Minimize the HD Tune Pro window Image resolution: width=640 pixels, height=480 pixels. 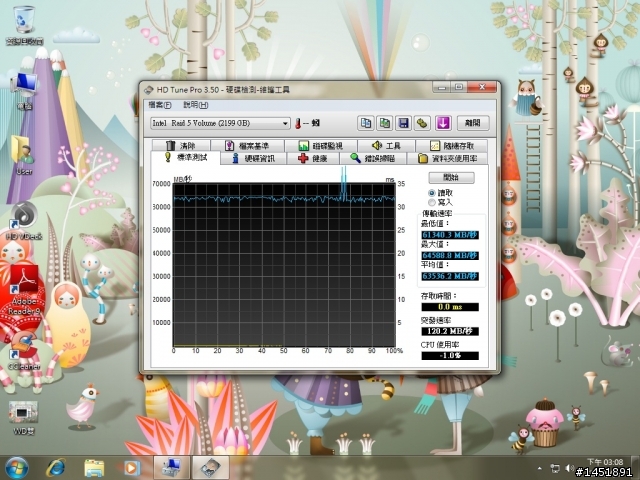tap(442, 87)
